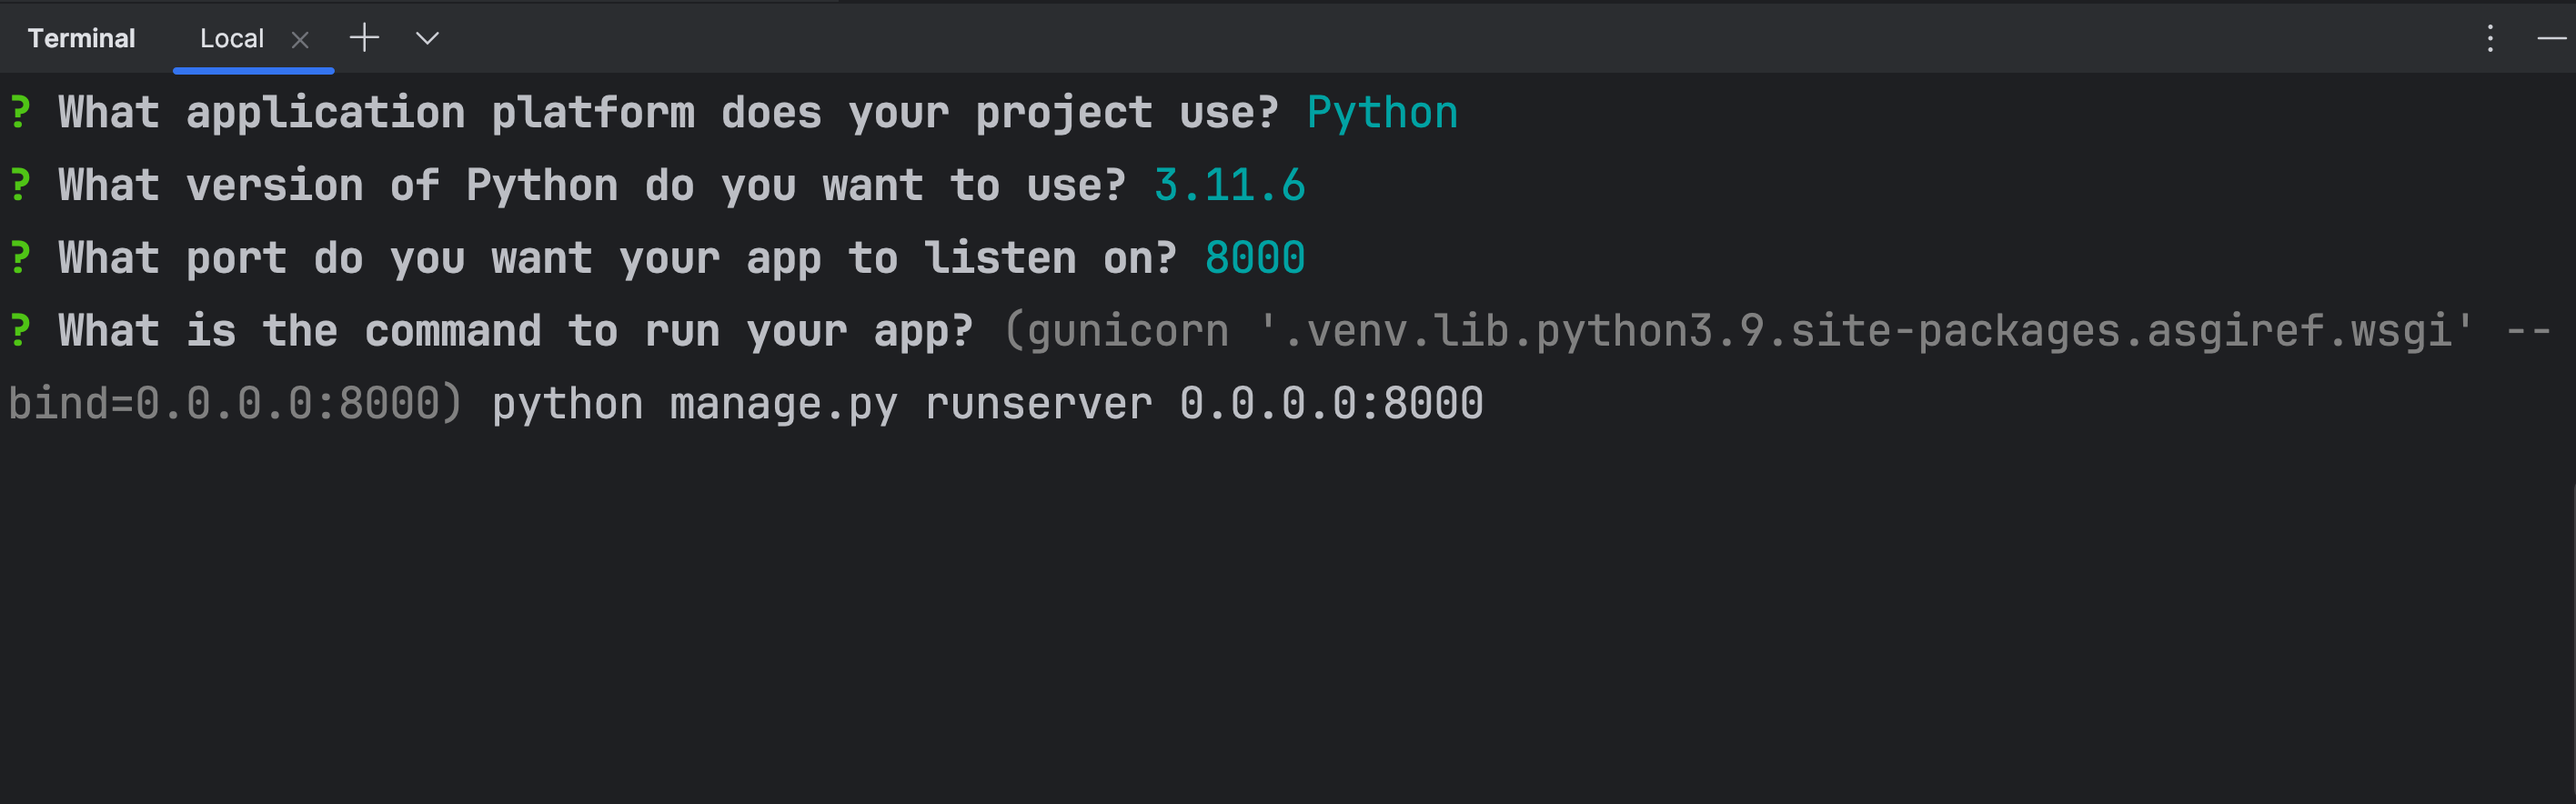The image size is (2576, 804).
Task: Click the cyan 8000 port answer
Action: (x=1254, y=258)
